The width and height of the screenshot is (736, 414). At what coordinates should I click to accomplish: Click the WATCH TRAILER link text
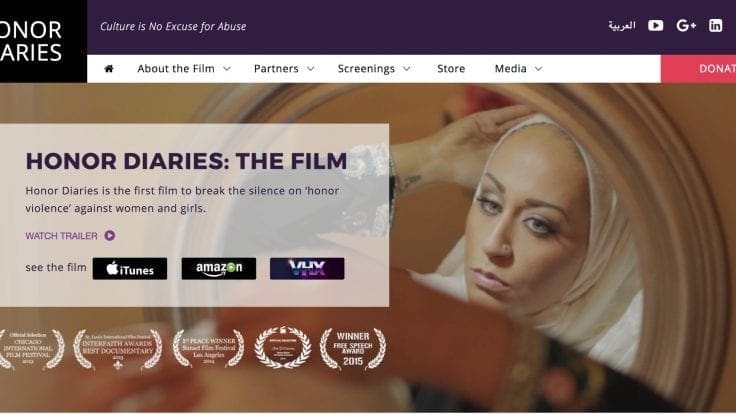click(61, 236)
